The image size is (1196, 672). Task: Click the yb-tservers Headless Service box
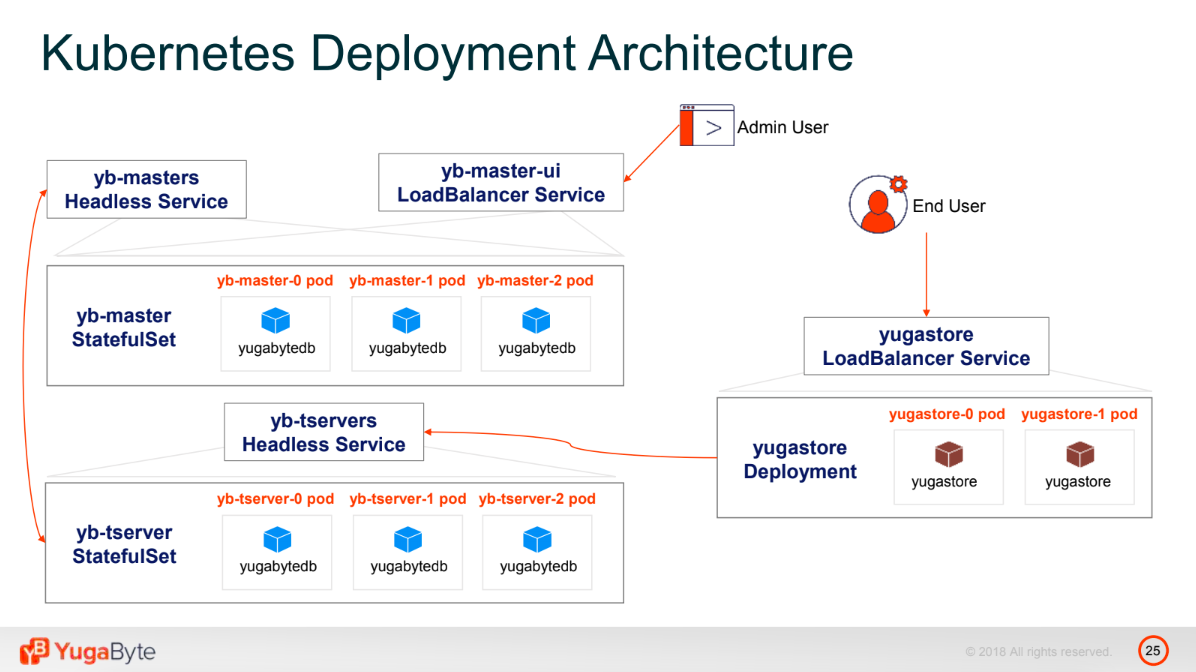(x=324, y=432)
